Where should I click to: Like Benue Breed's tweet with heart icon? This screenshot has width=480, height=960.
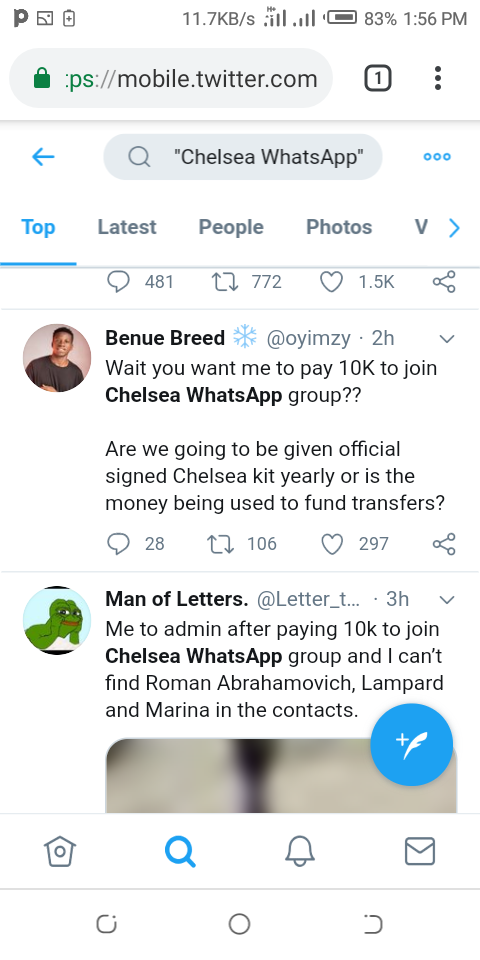coord(332,544)
